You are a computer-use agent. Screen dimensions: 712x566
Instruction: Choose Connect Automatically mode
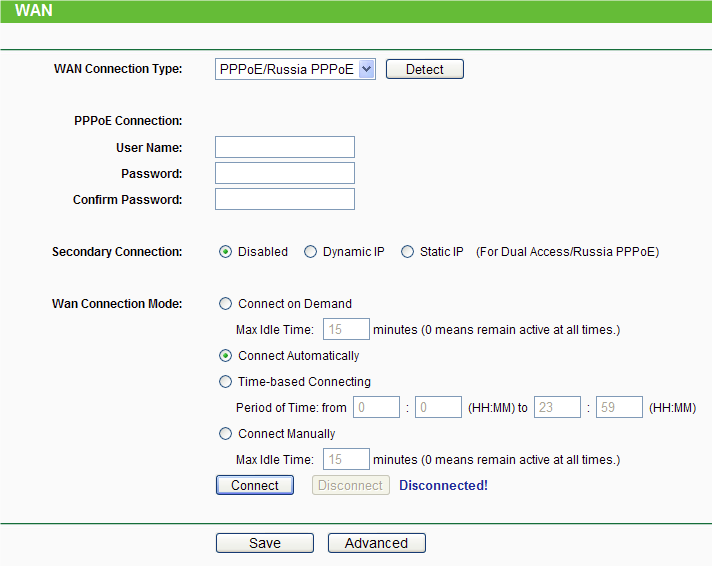[225, 356]
